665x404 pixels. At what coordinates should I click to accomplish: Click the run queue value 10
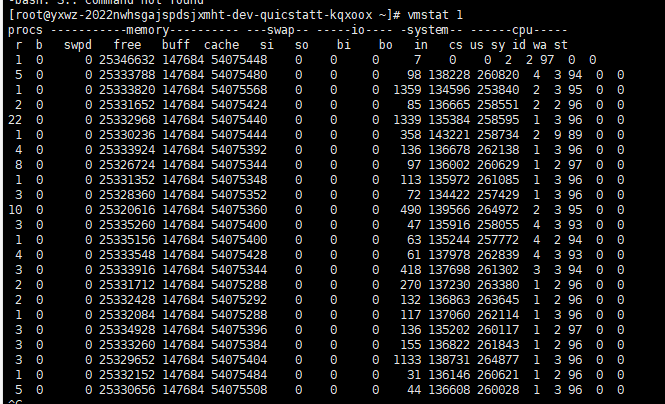coord(15,210)
